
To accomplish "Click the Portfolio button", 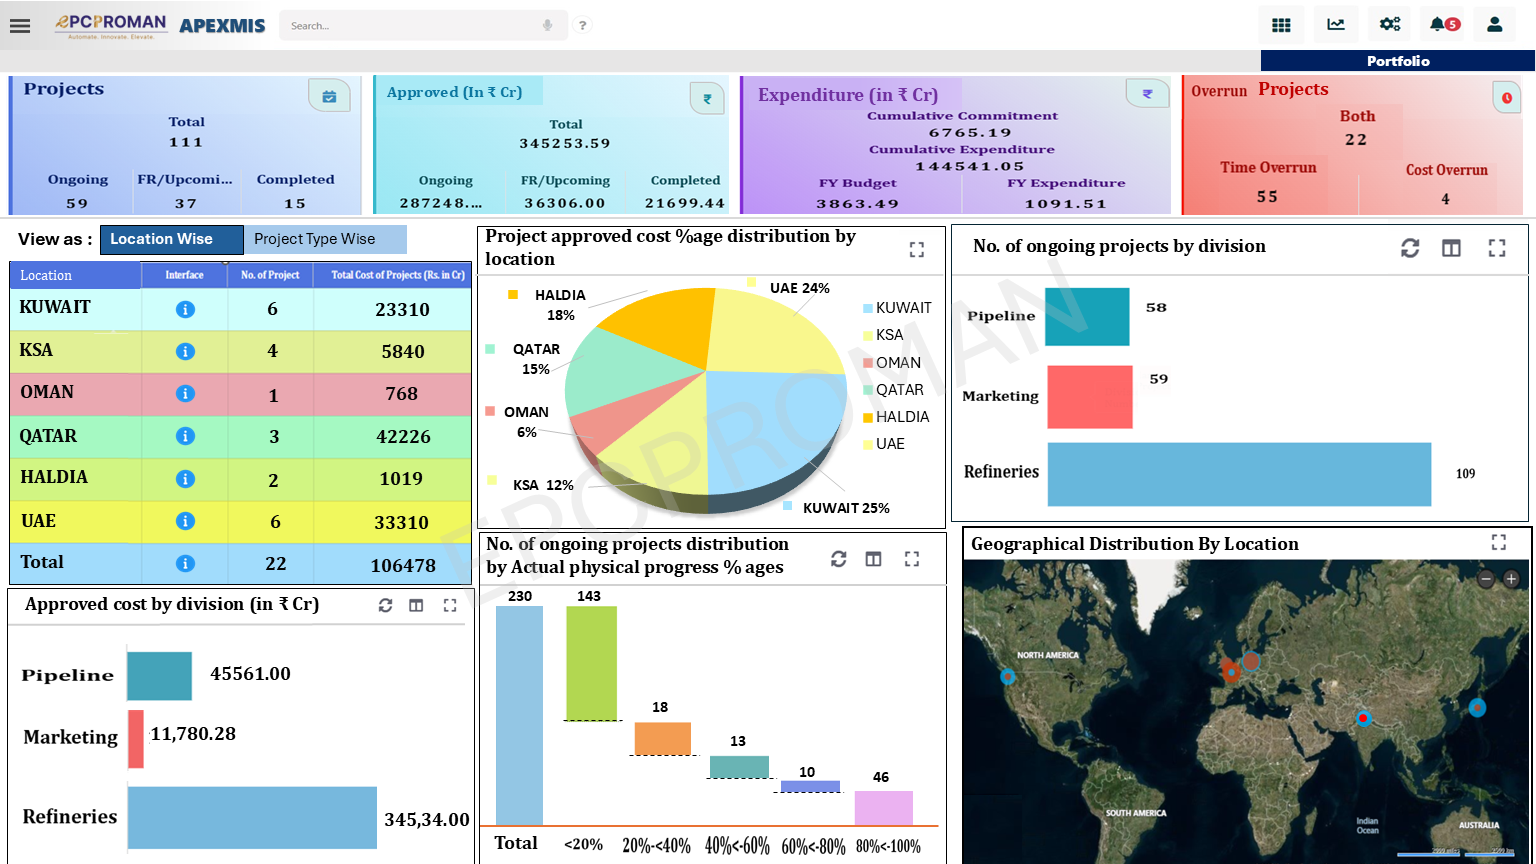I will click(x=1398, y=61).
